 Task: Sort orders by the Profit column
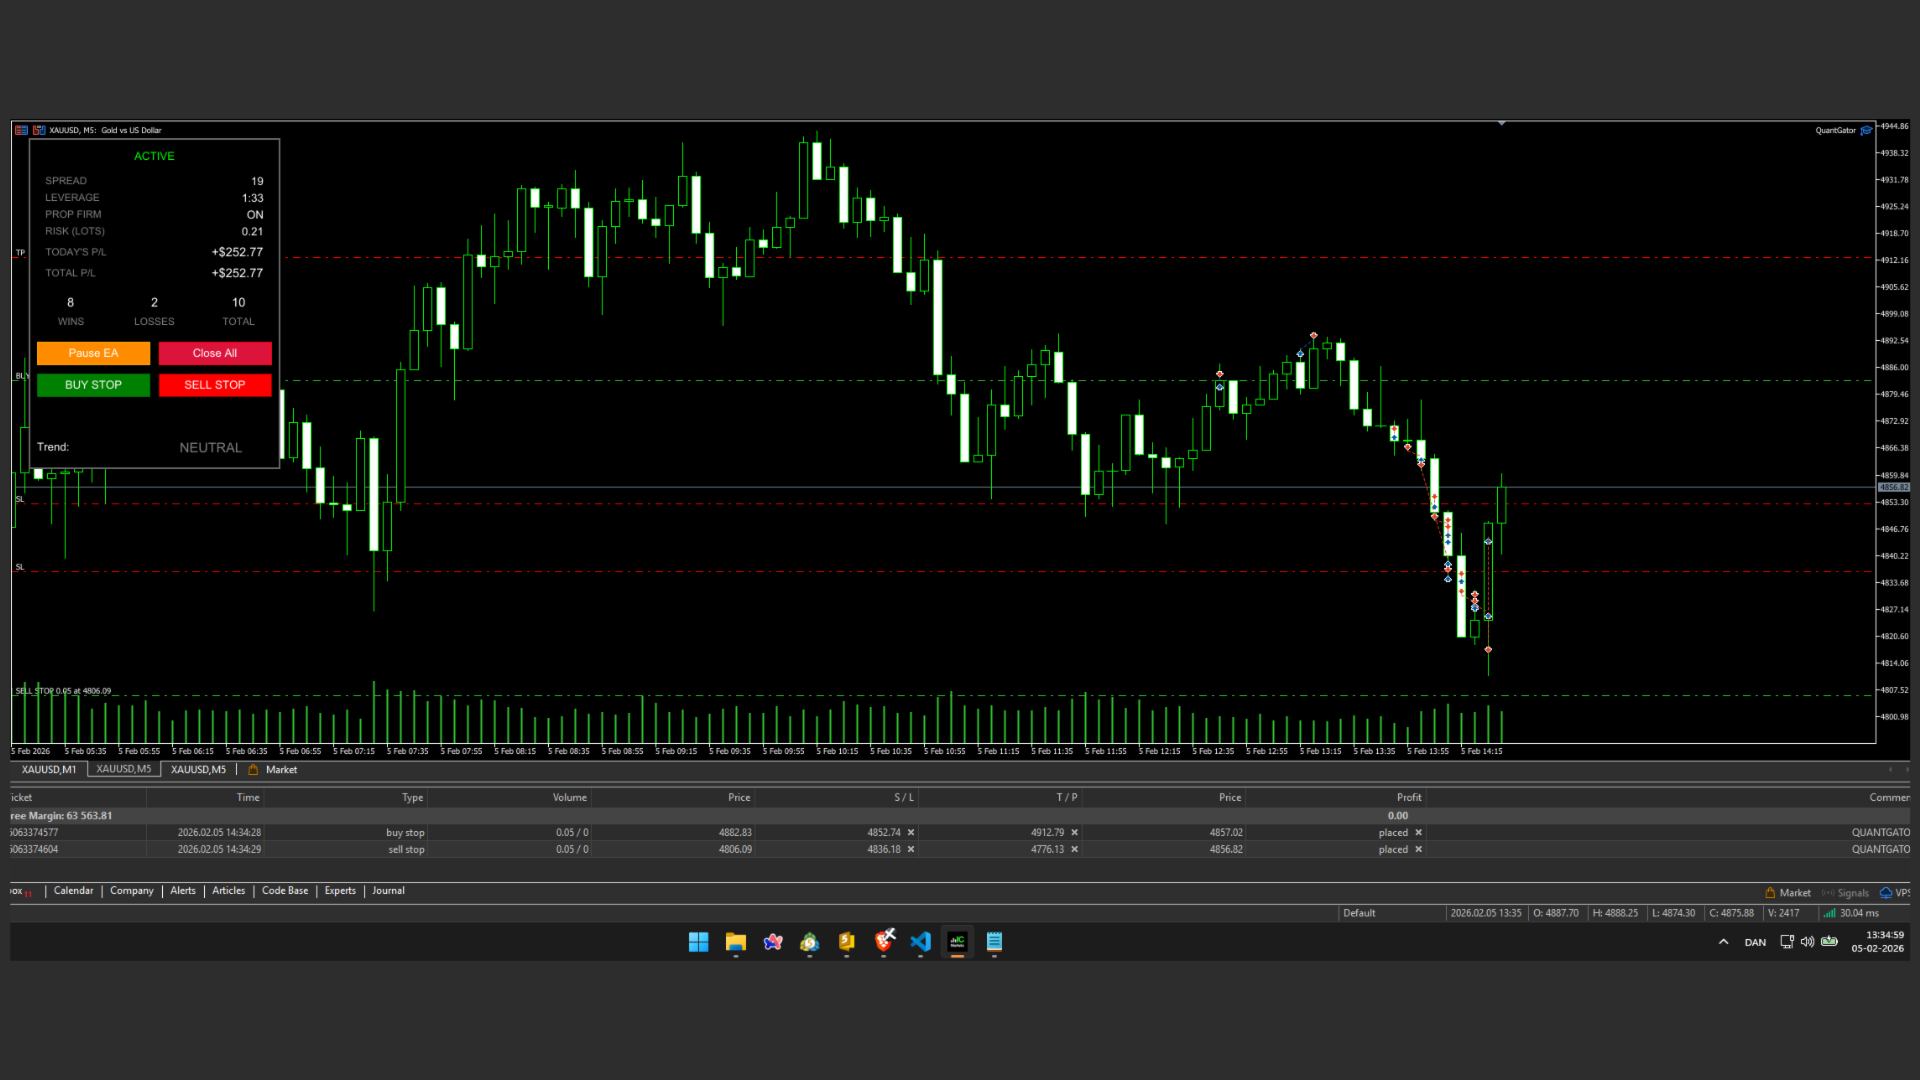click(1408, 798)
